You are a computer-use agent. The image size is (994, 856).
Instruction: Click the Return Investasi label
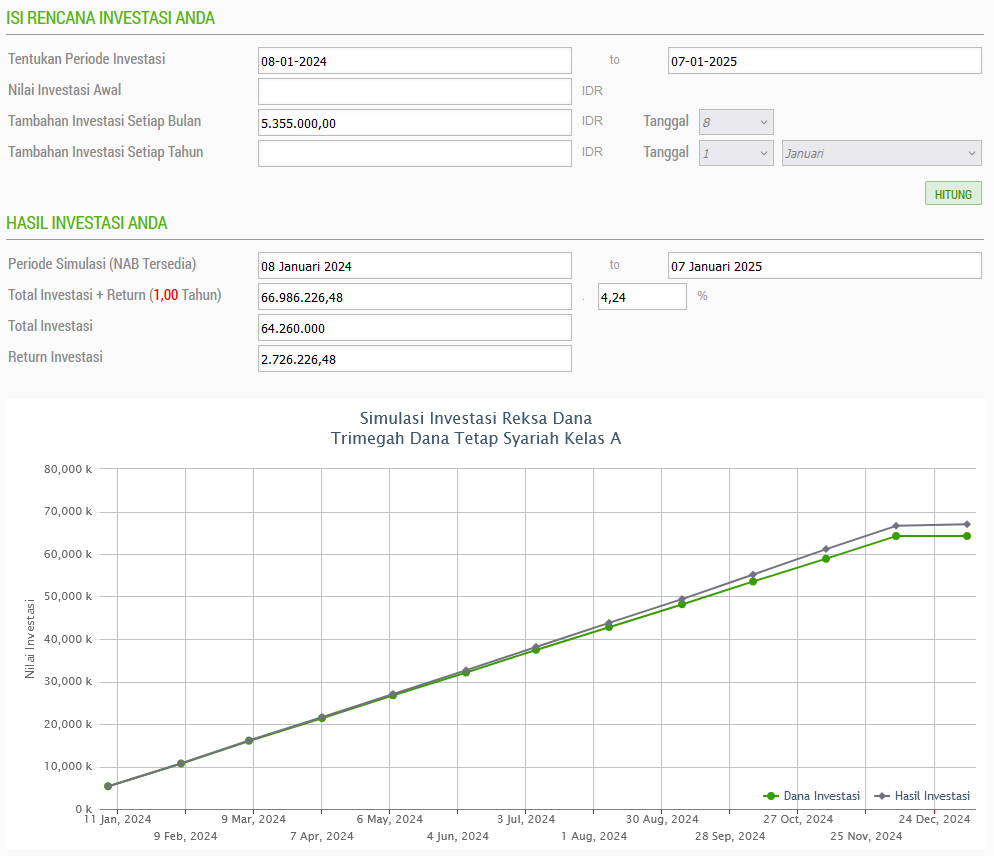pos(55,357)
